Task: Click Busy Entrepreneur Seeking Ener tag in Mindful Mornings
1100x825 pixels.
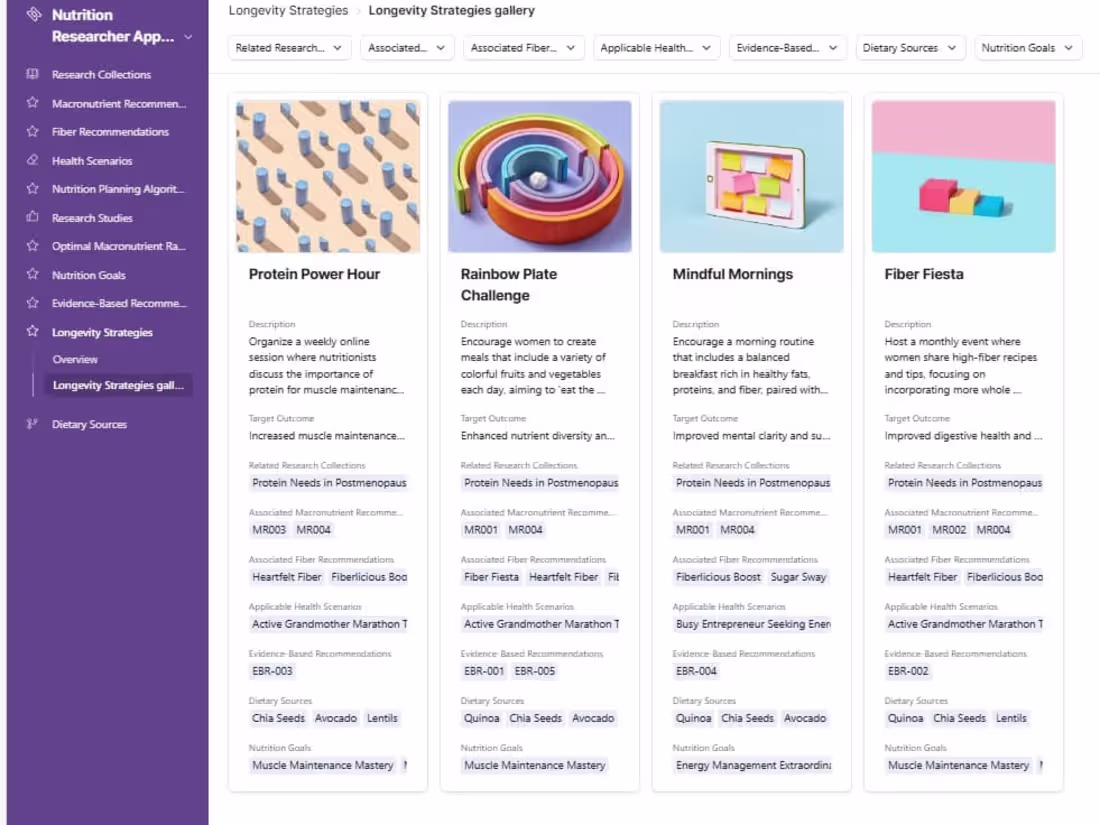Action: click(752, 624)
